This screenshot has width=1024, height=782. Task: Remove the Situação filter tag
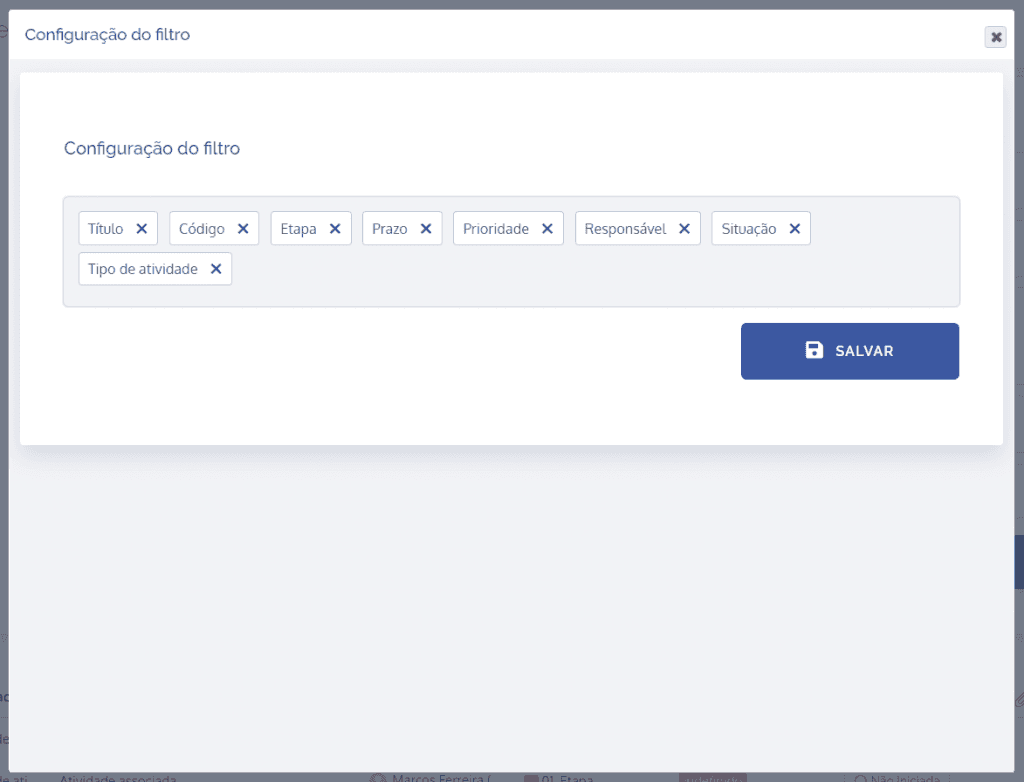795,229
